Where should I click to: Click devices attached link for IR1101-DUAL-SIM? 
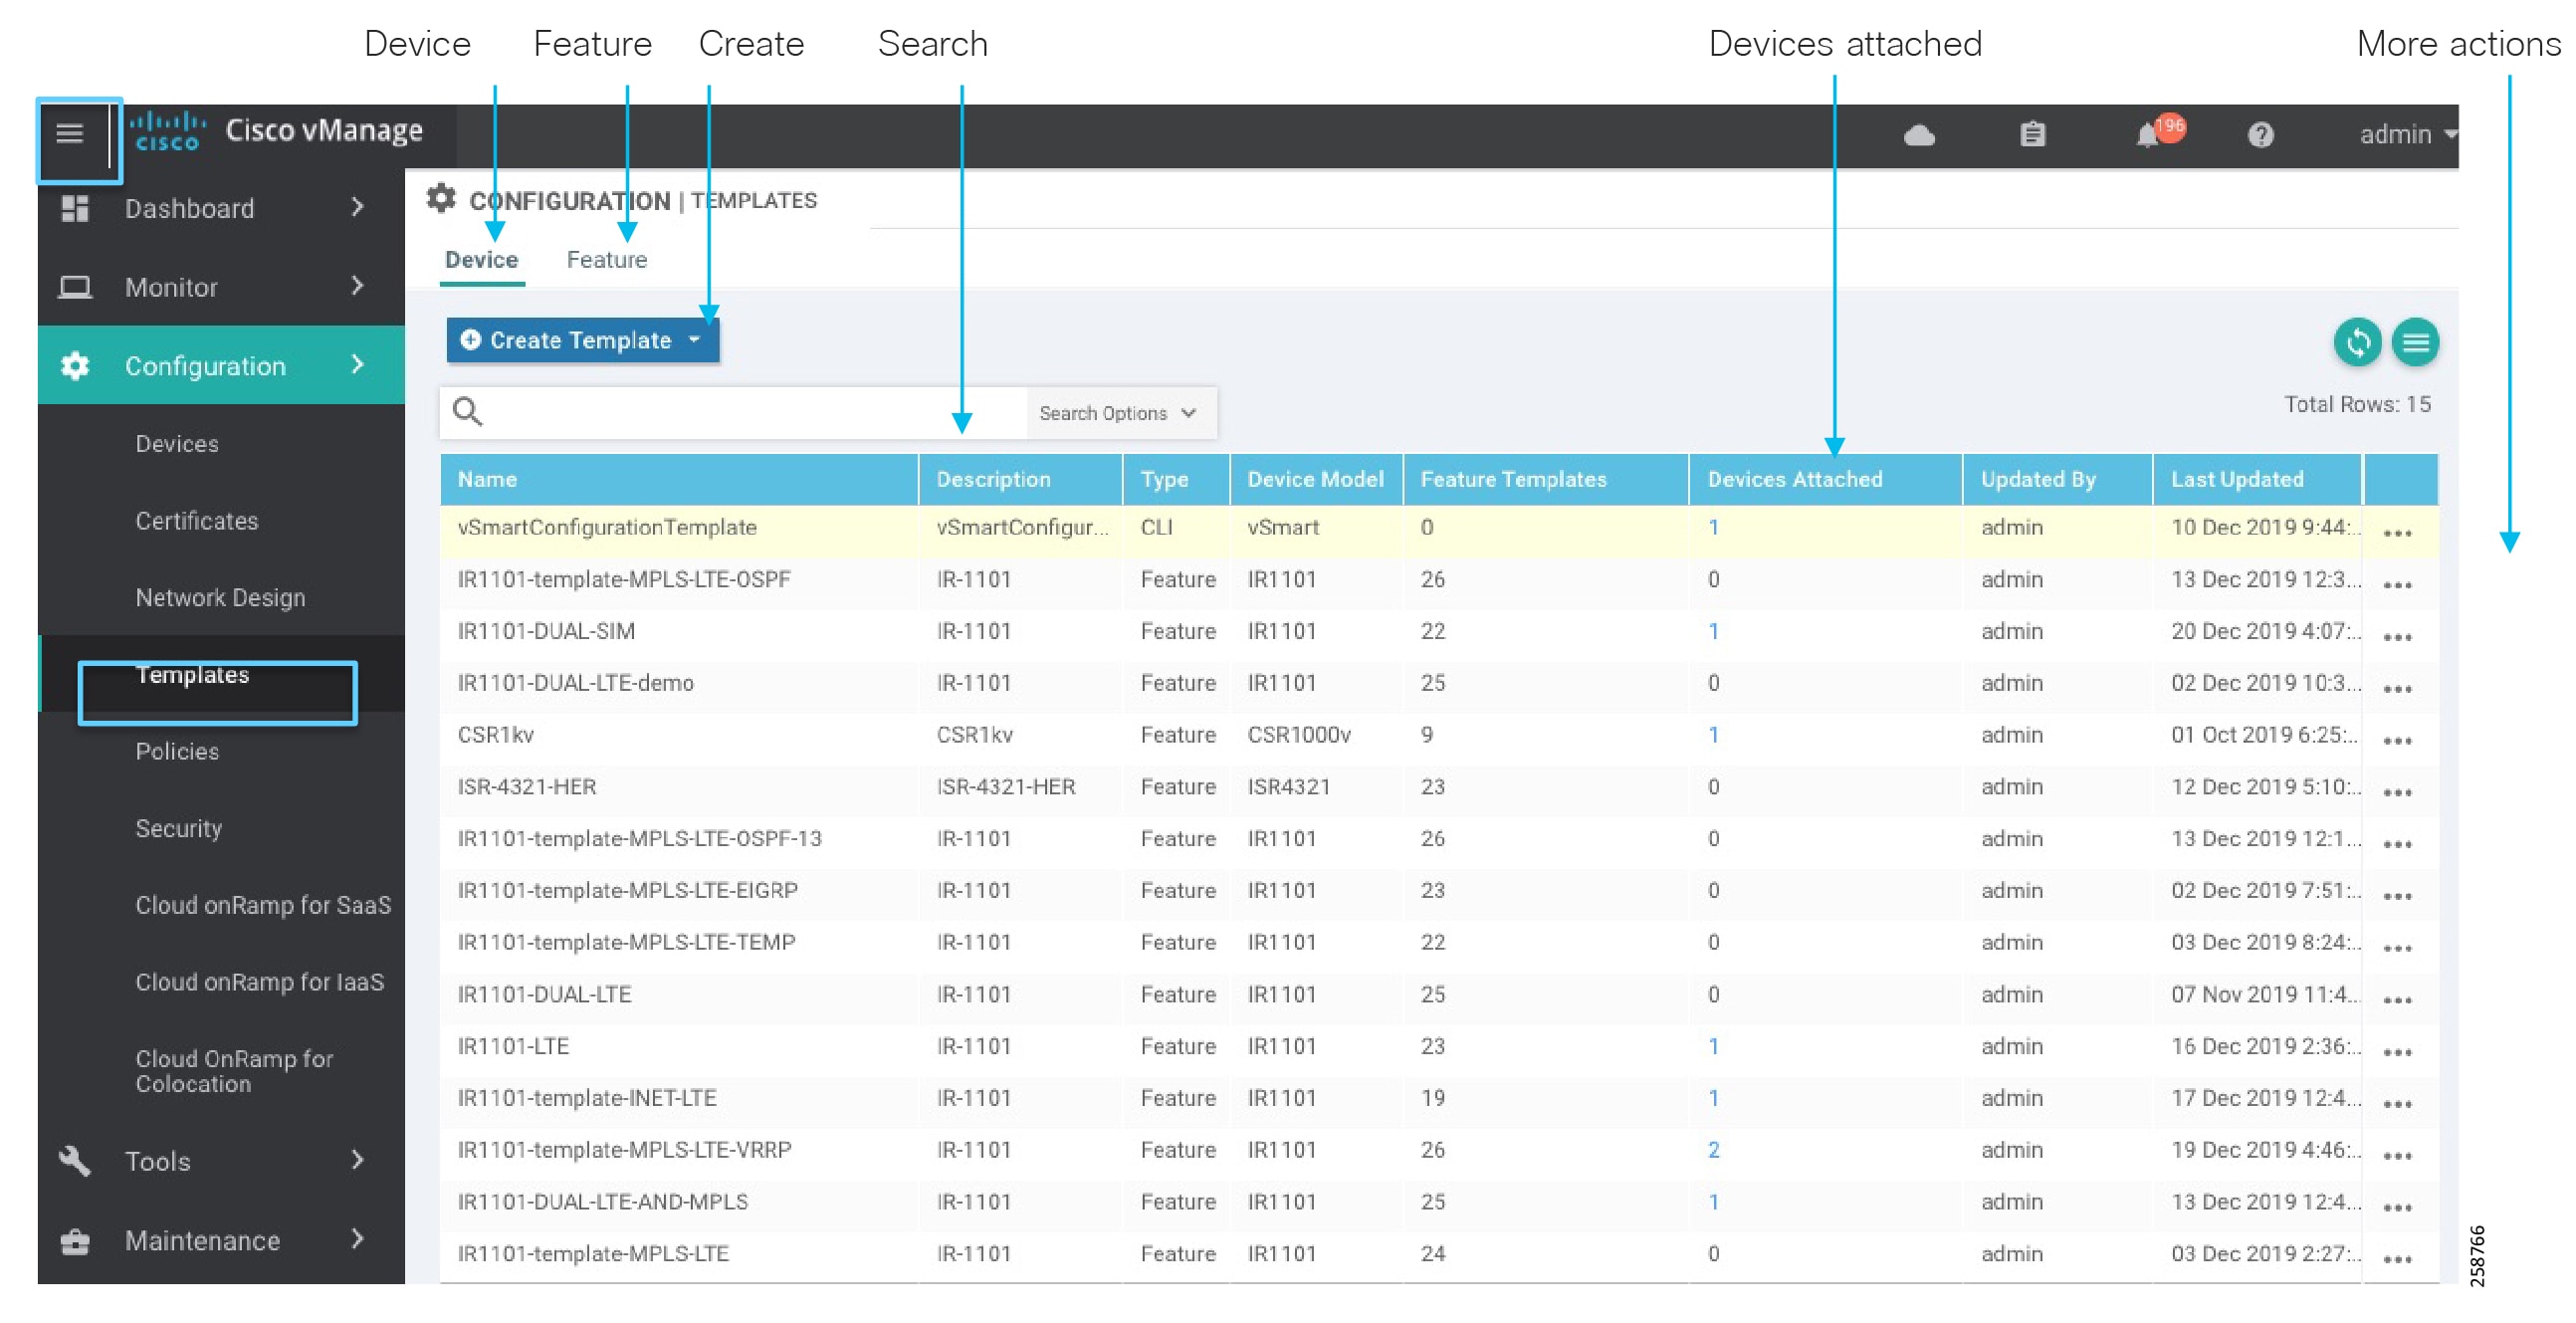pyautogui.click(x=1713, y=632)
